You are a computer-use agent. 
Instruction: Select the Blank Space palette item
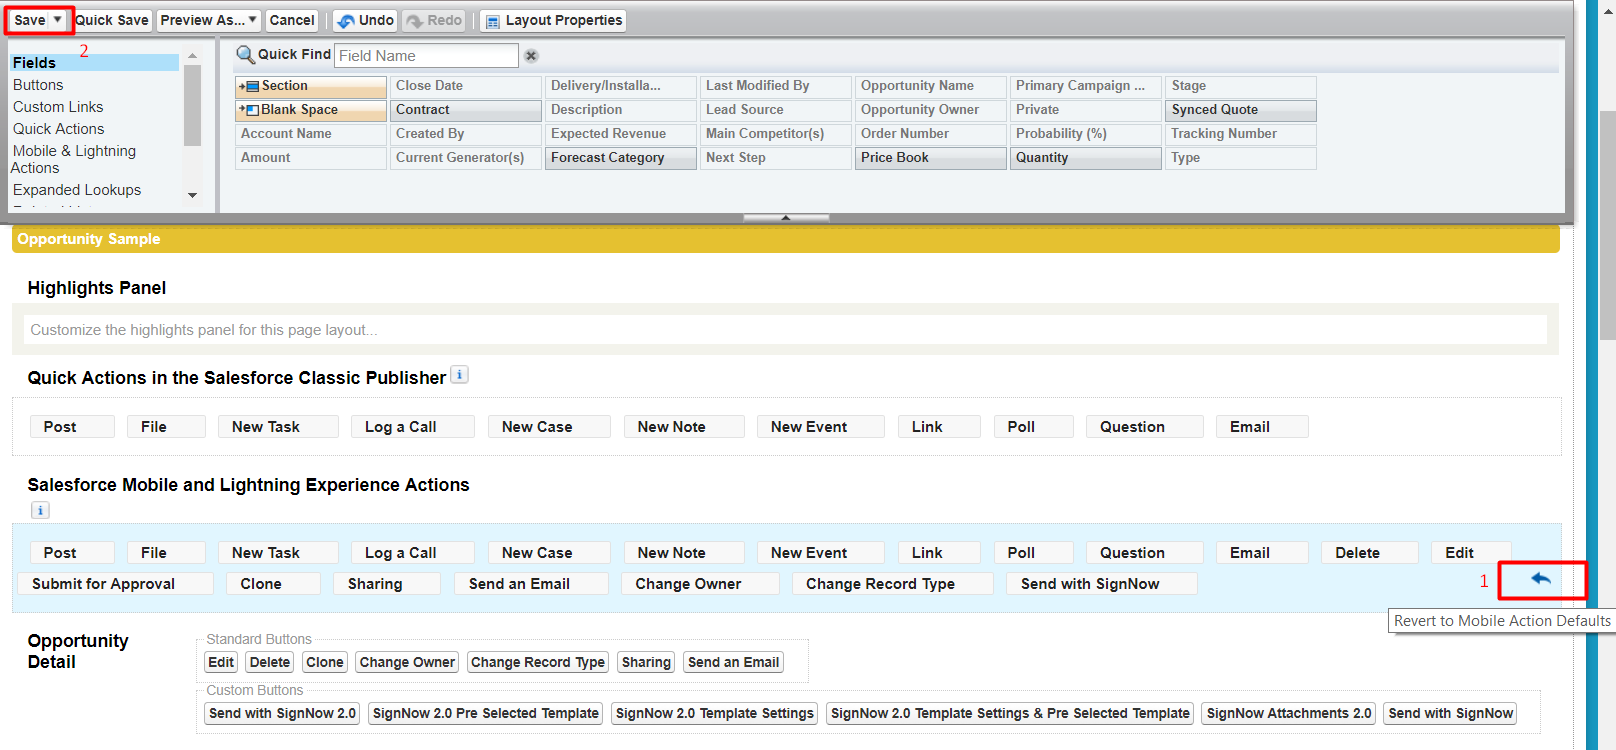(x=311, y=110)
